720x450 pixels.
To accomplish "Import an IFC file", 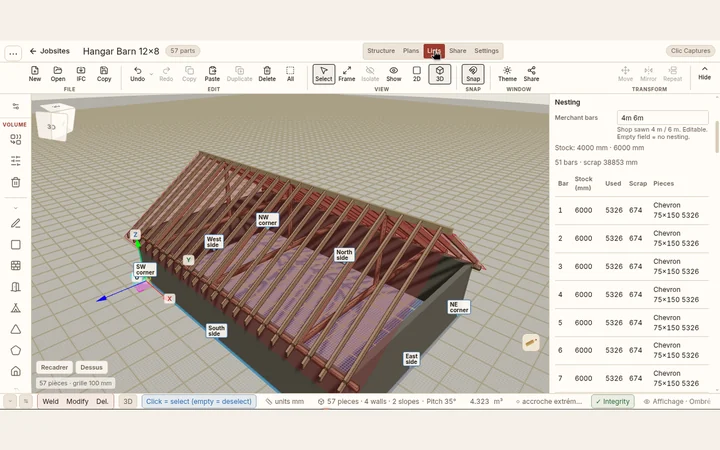I will (x=81, y=74).
